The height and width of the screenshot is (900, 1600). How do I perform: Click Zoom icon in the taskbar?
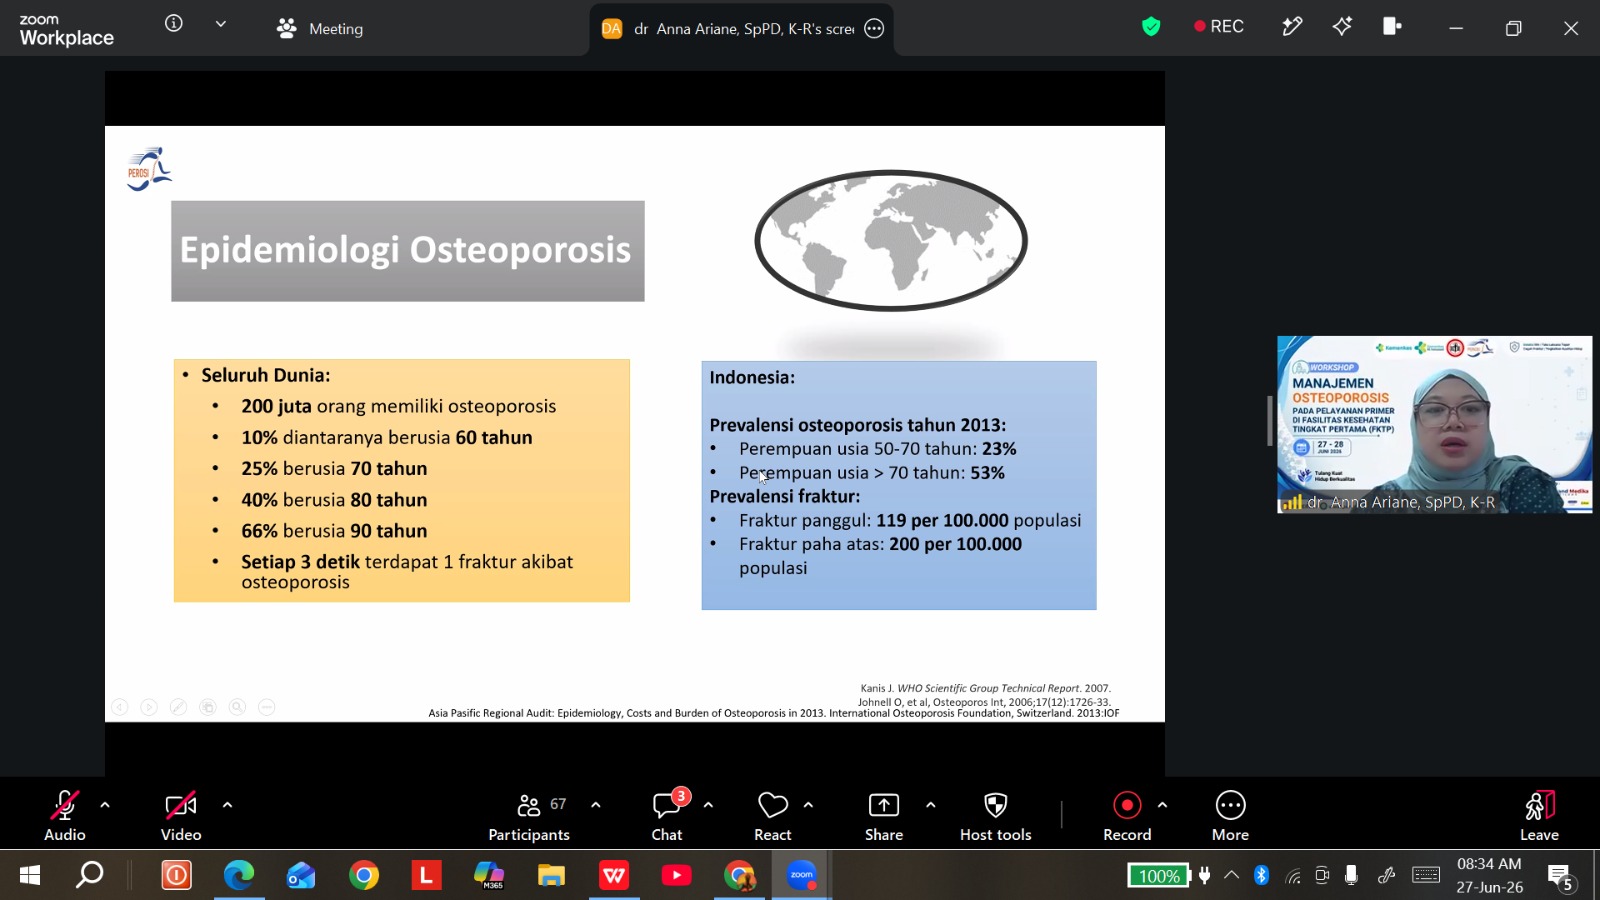tap(802, 876)
